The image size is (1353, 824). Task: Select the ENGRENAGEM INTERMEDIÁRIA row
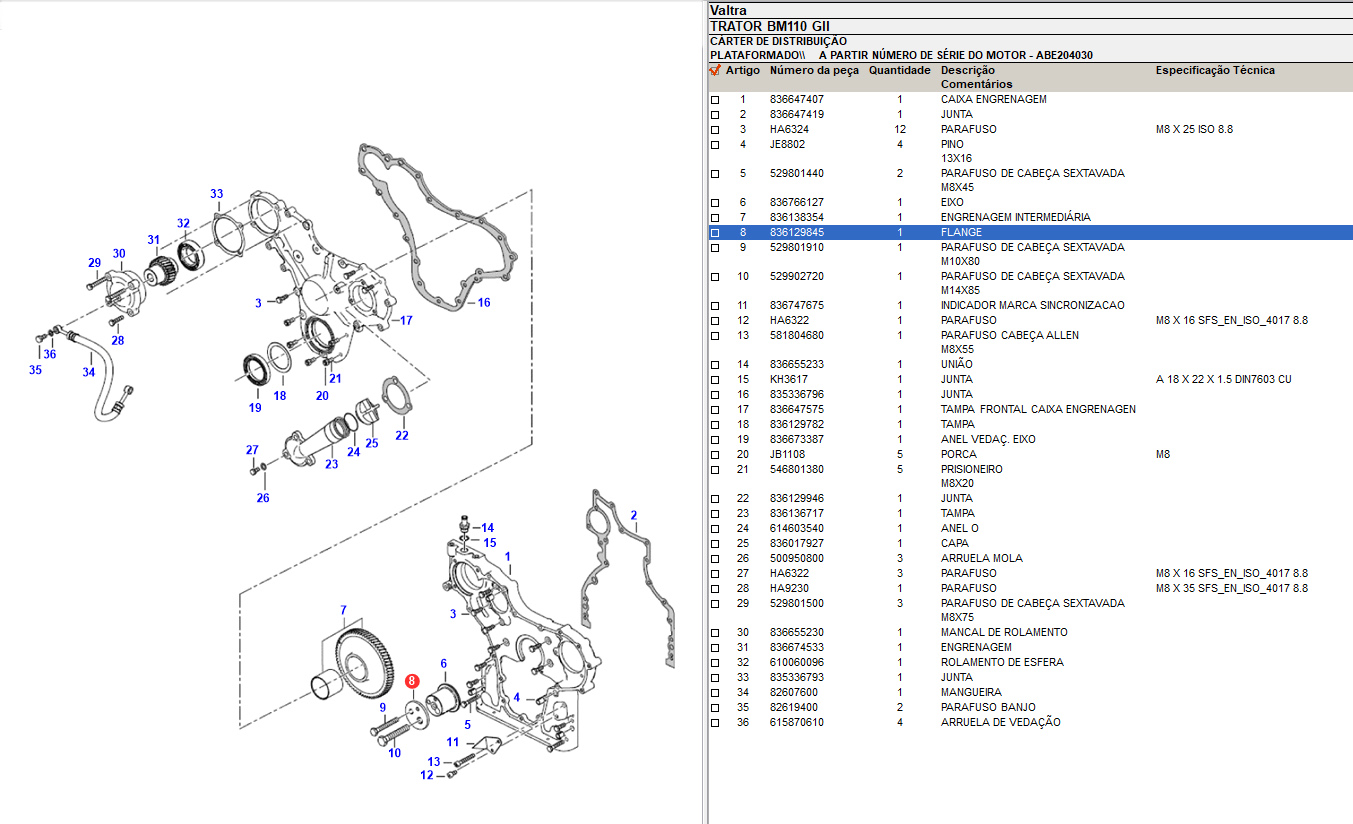click(1015, 218)
